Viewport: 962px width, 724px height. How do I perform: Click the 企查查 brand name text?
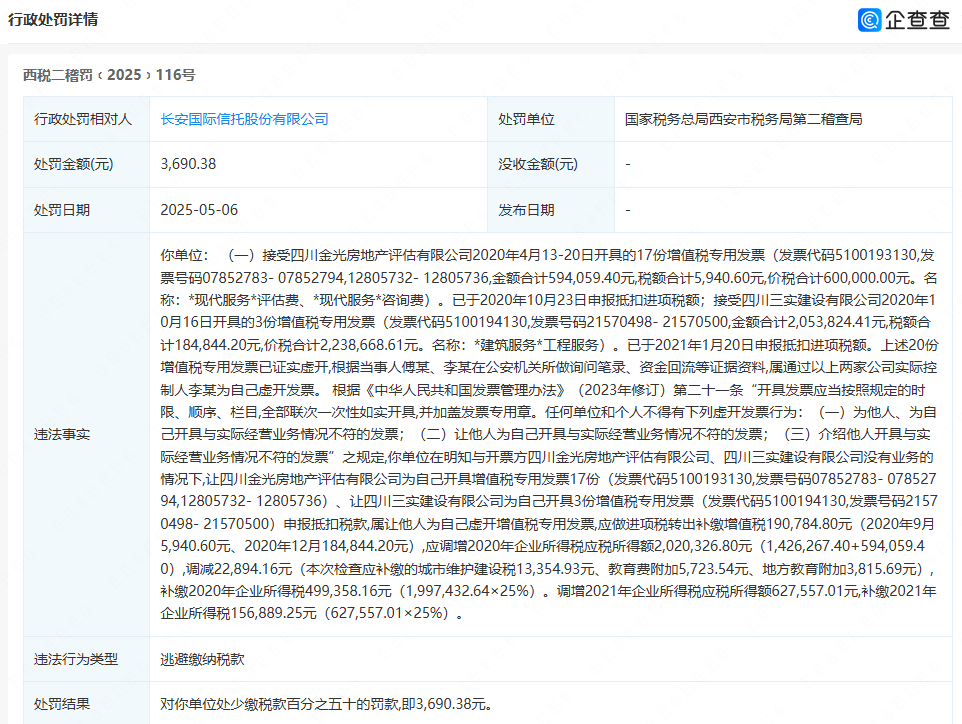pos(917,20)
